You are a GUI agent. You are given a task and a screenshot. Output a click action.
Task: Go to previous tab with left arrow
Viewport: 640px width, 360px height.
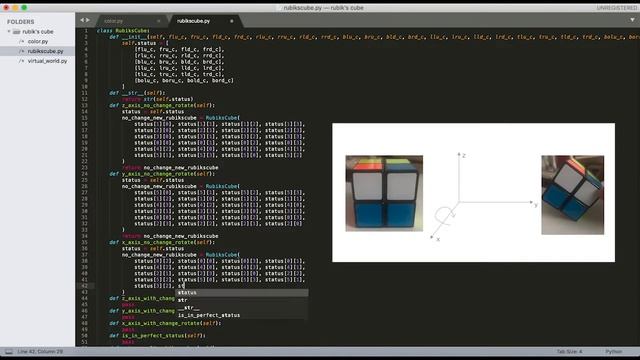click(82, 20)
